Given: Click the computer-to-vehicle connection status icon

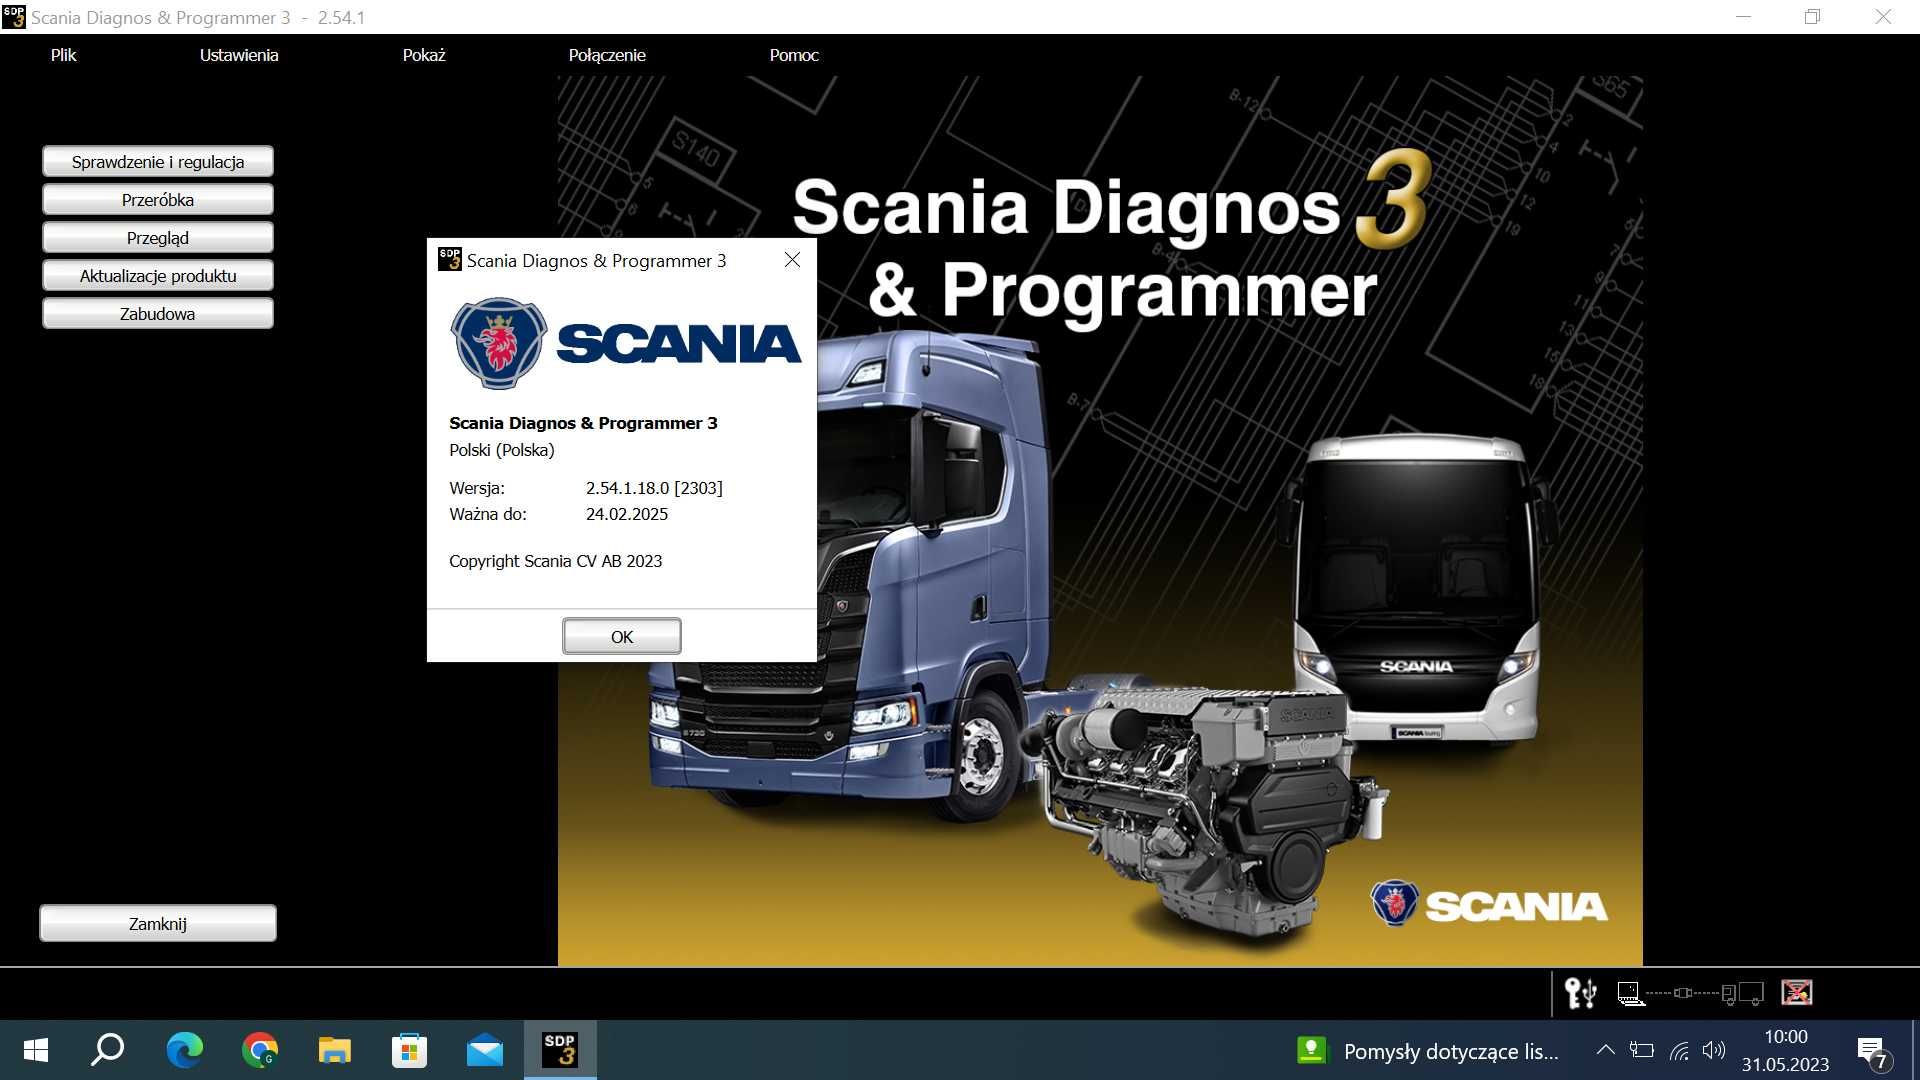Looking at the screenshot, I should (1690, 993).
